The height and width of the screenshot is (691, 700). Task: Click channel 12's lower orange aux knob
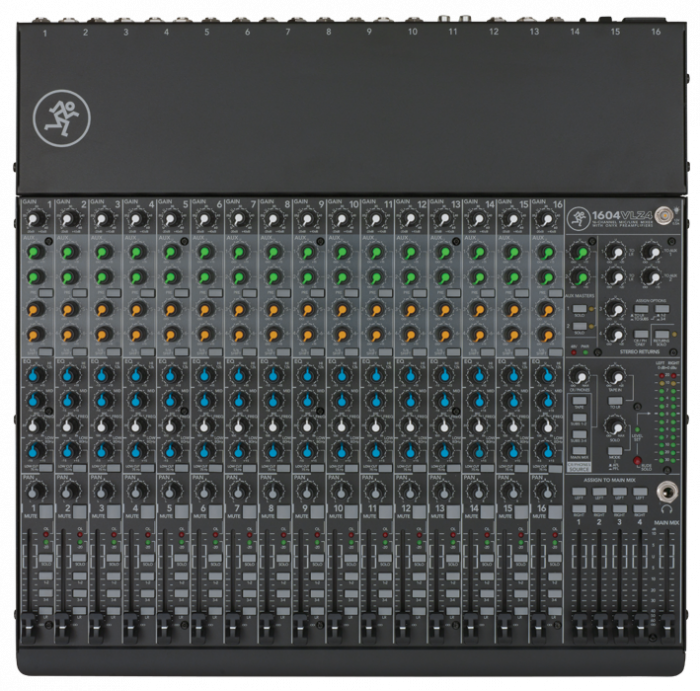pyautogui.click(x=408, y=332)
